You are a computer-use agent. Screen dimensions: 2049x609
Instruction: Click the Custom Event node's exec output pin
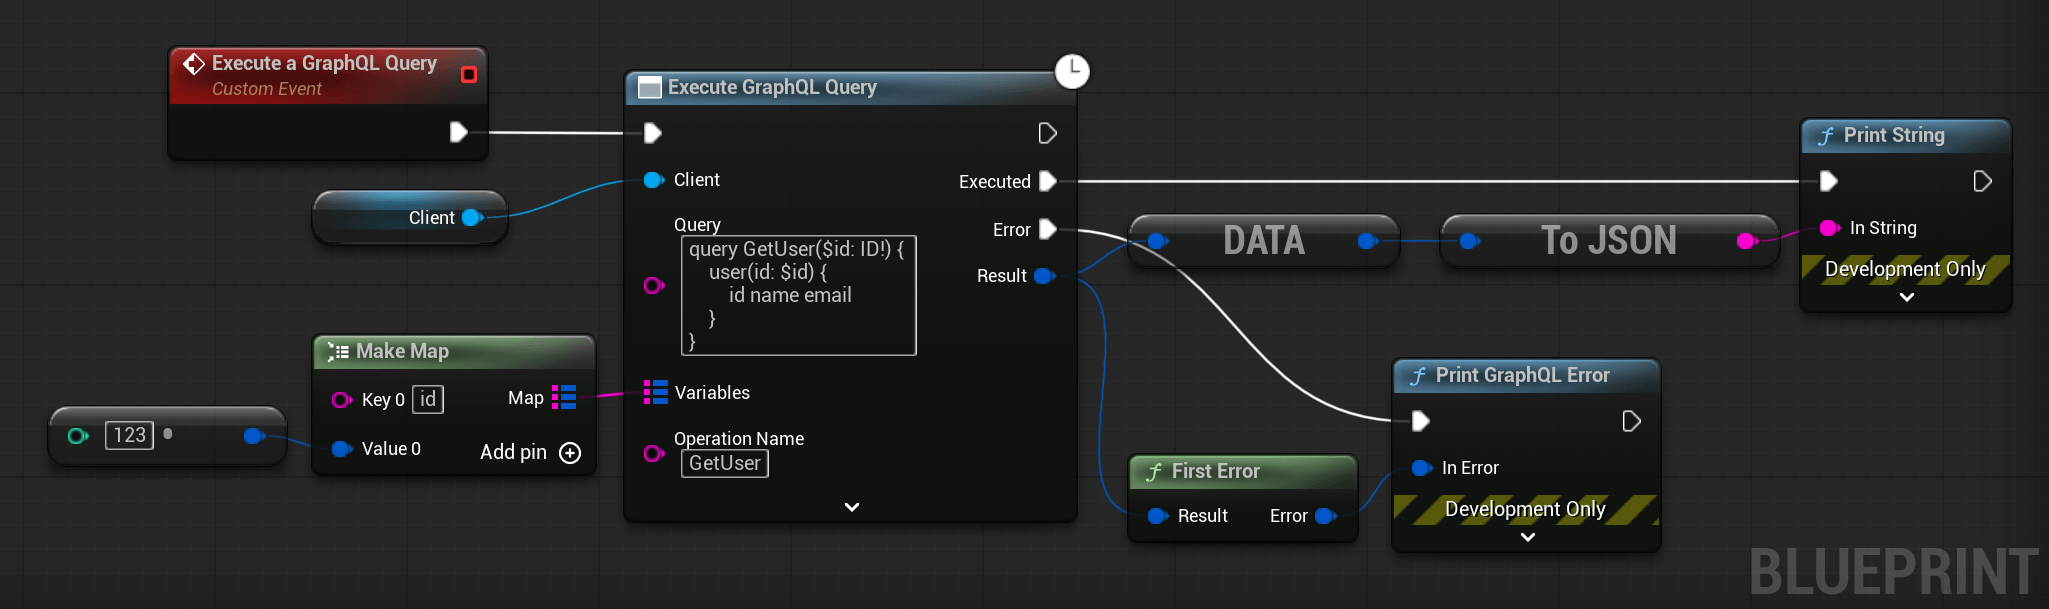pyautogui.click(x=458, y=132)
